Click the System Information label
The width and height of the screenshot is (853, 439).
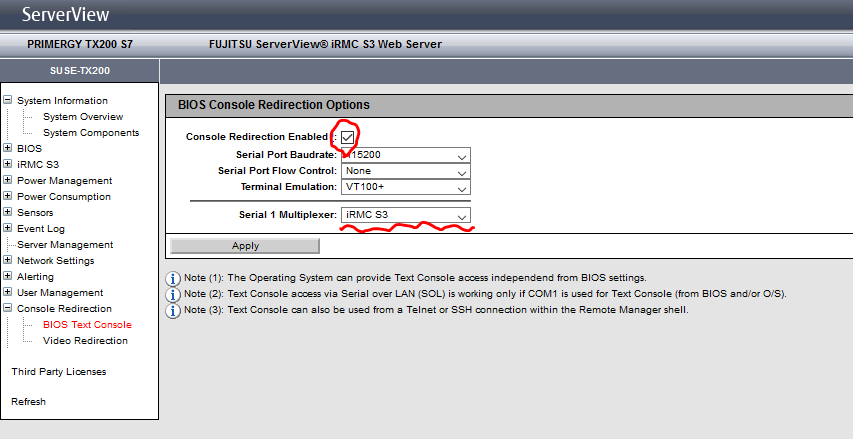[63, 101]
